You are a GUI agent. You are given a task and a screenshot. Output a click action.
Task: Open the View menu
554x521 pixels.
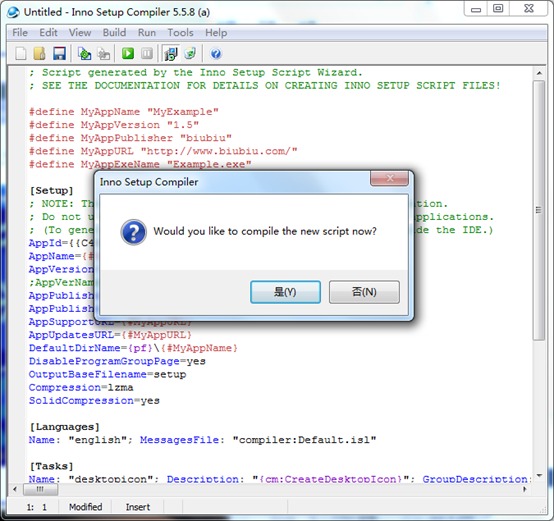tap(80, 33)
